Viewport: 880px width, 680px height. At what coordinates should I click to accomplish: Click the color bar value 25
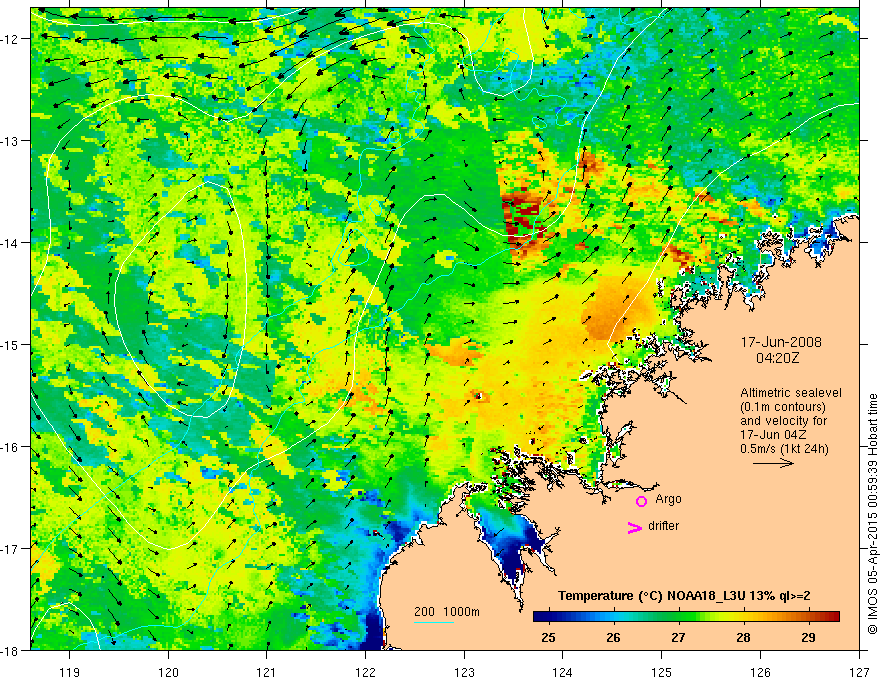click(548, 637)
